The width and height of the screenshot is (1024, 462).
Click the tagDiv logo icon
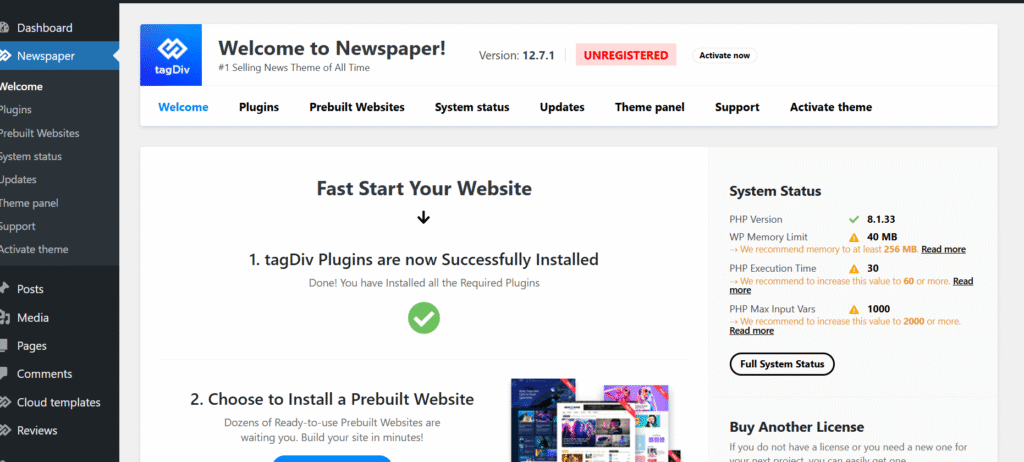click(171, 55)
